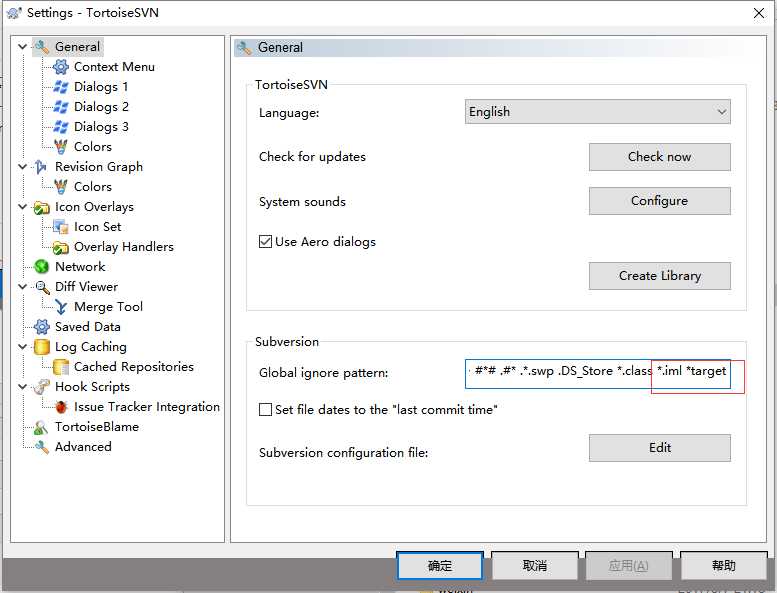777x593 pixels.
Task: Open the Dialogs 2 settings page
Action: 101,107
